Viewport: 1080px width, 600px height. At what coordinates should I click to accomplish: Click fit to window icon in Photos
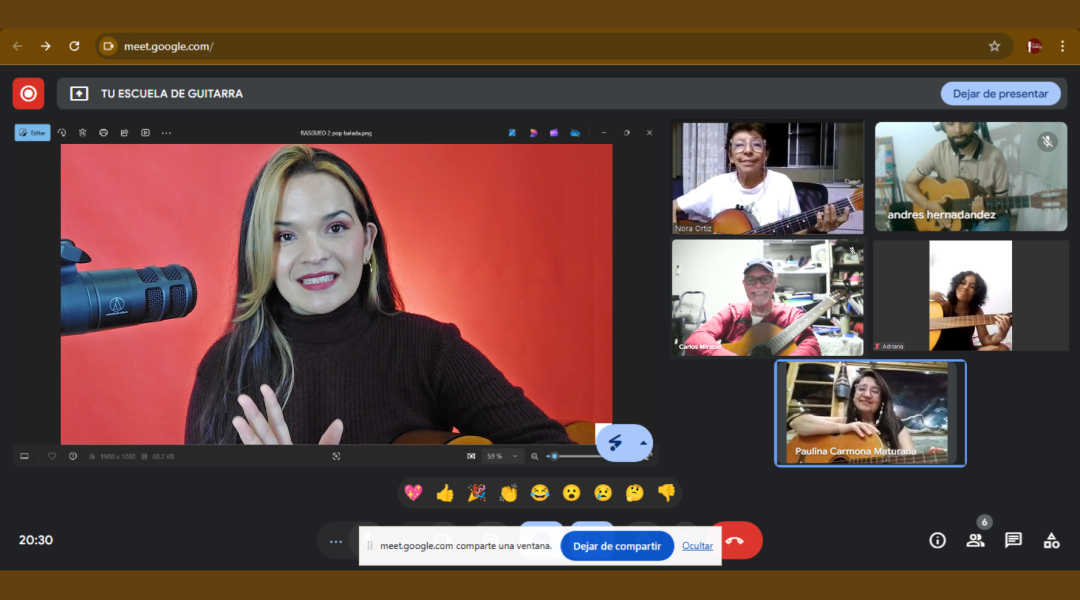pos(471,456)
